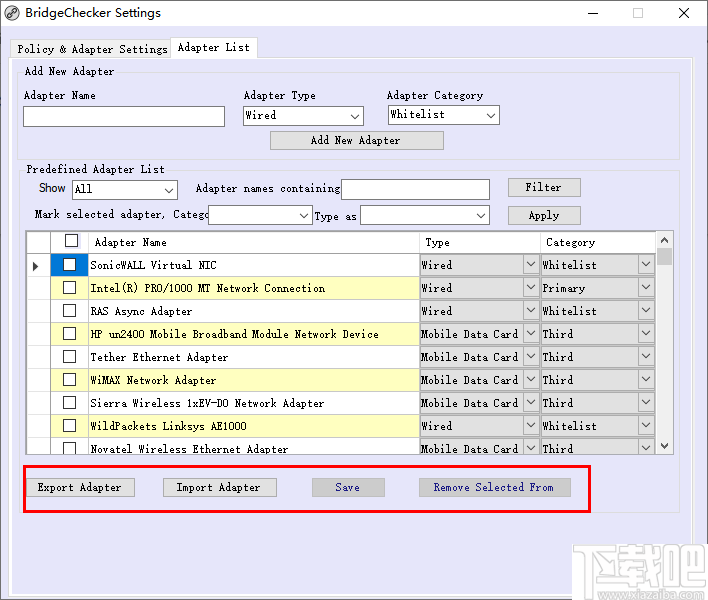The image size is (708, 600).
Task: Toggle the select-all checkbox in table header
Action: (71, 241)
